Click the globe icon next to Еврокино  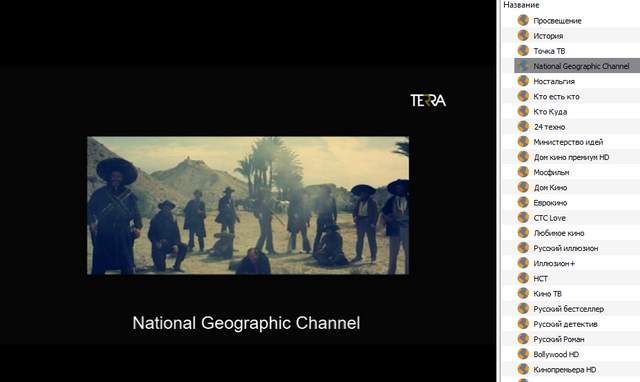click(523, 202)
